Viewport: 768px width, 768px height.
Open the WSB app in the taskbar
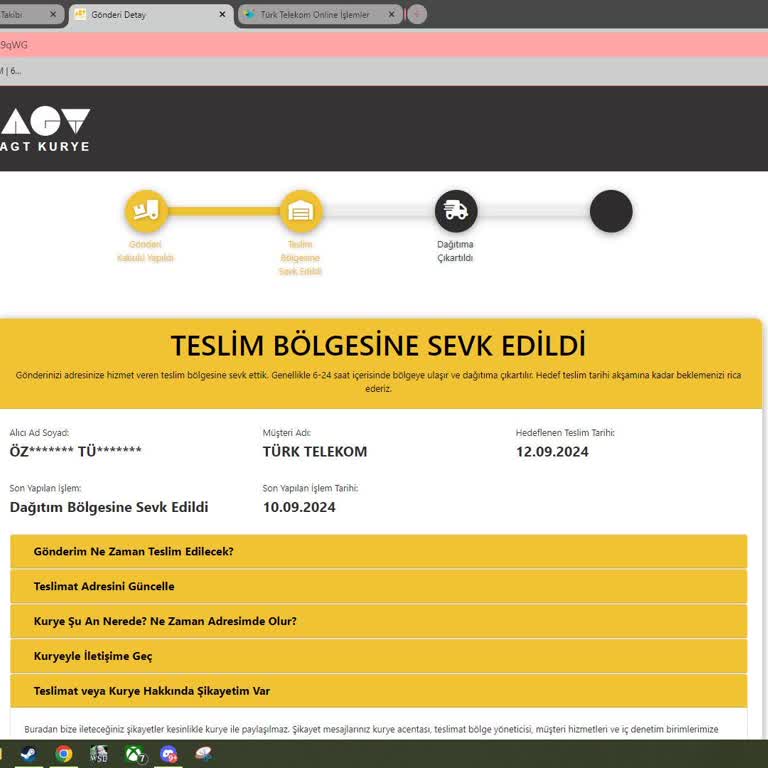(x=99, y=753)
